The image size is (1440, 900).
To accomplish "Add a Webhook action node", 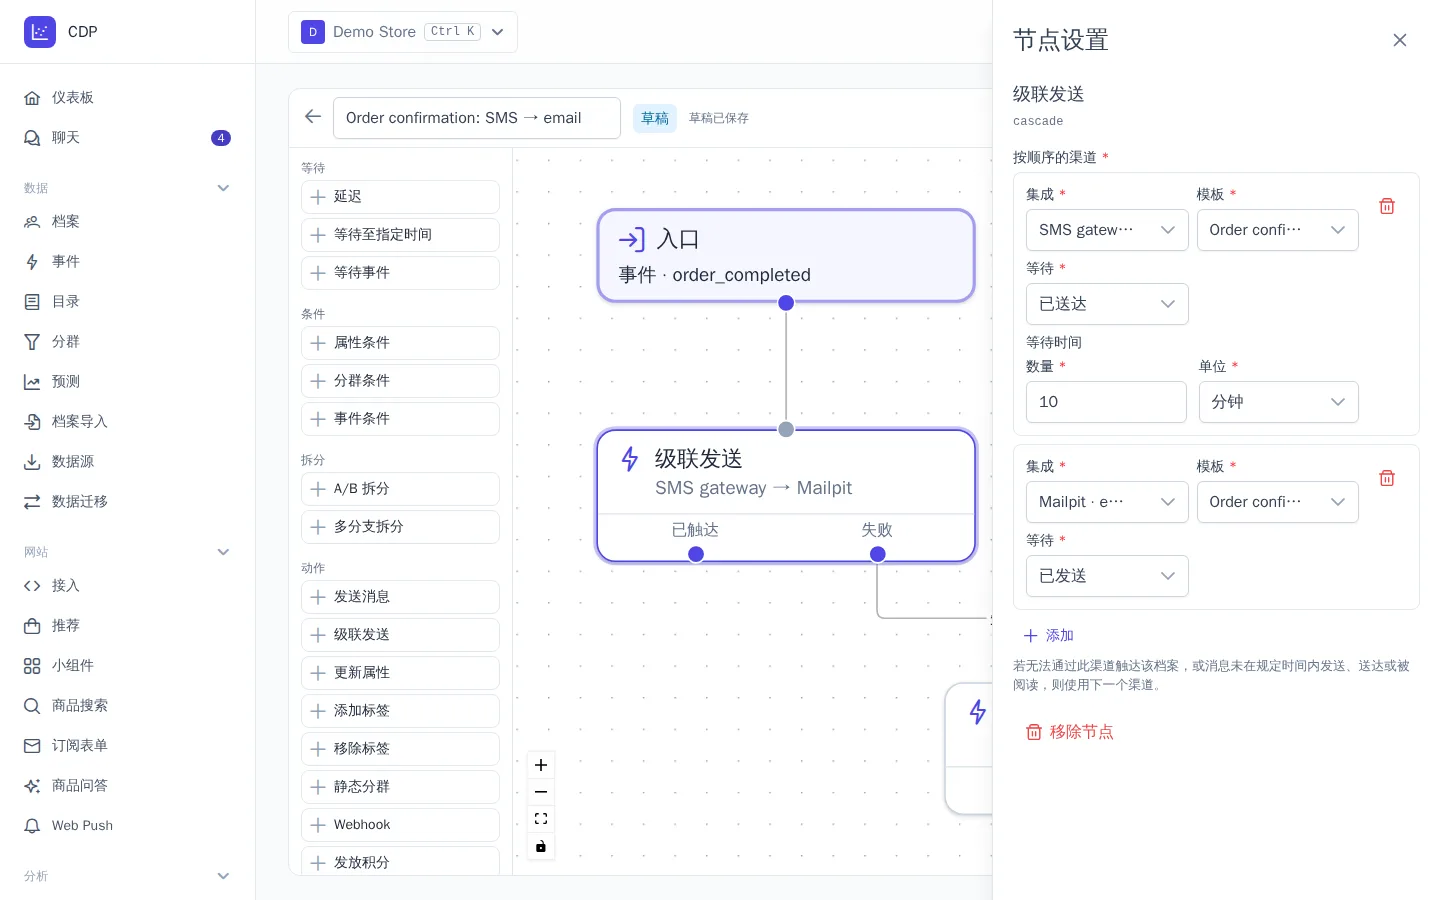I will tap(400, 825).
